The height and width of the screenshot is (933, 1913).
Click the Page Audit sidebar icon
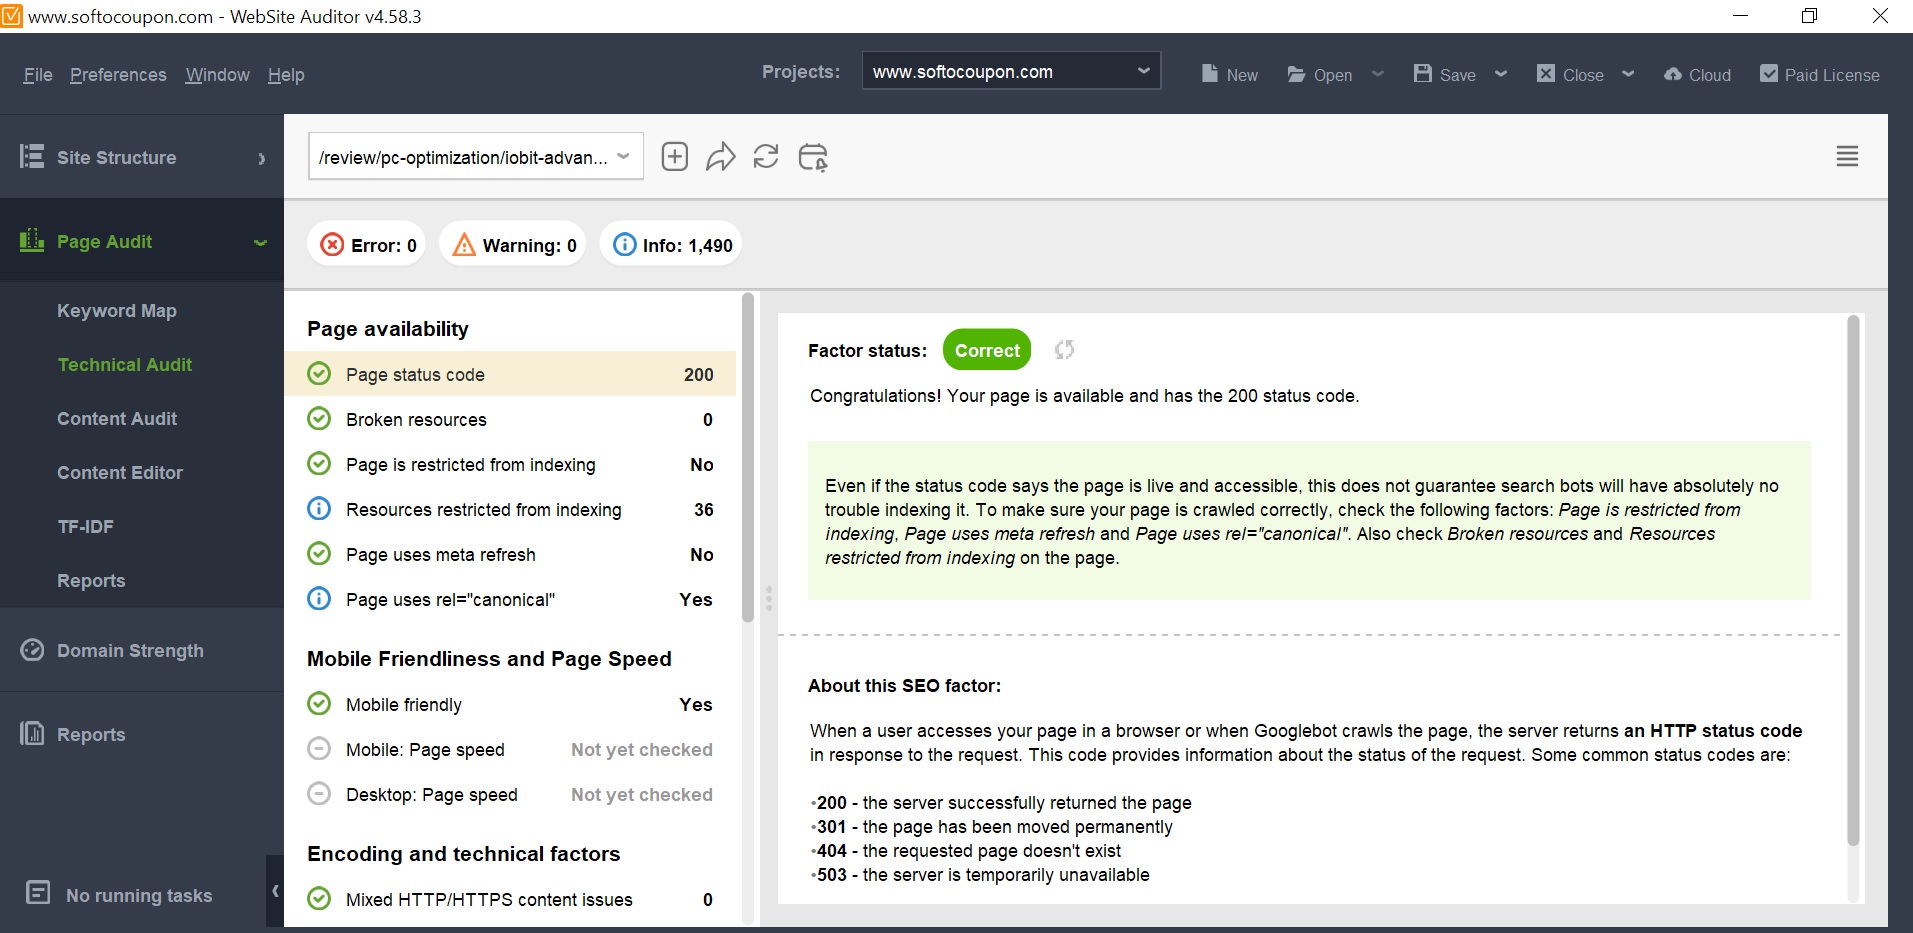click(x=32, y=240)
